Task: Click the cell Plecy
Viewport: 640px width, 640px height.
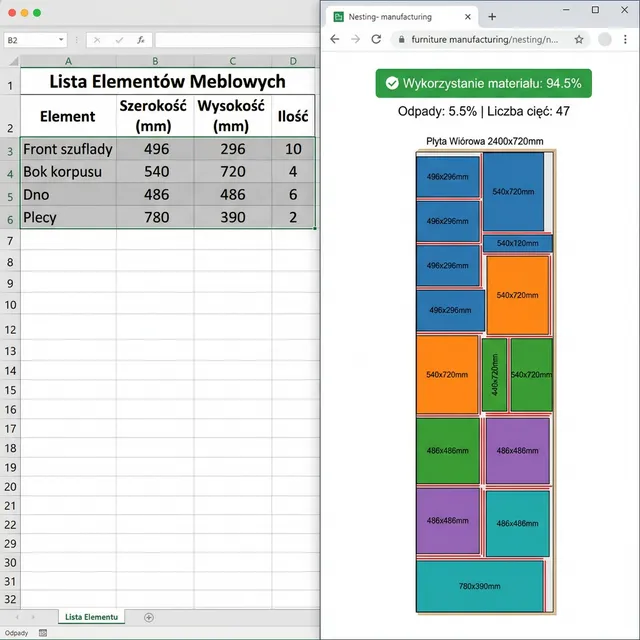Action: point(68,217)
